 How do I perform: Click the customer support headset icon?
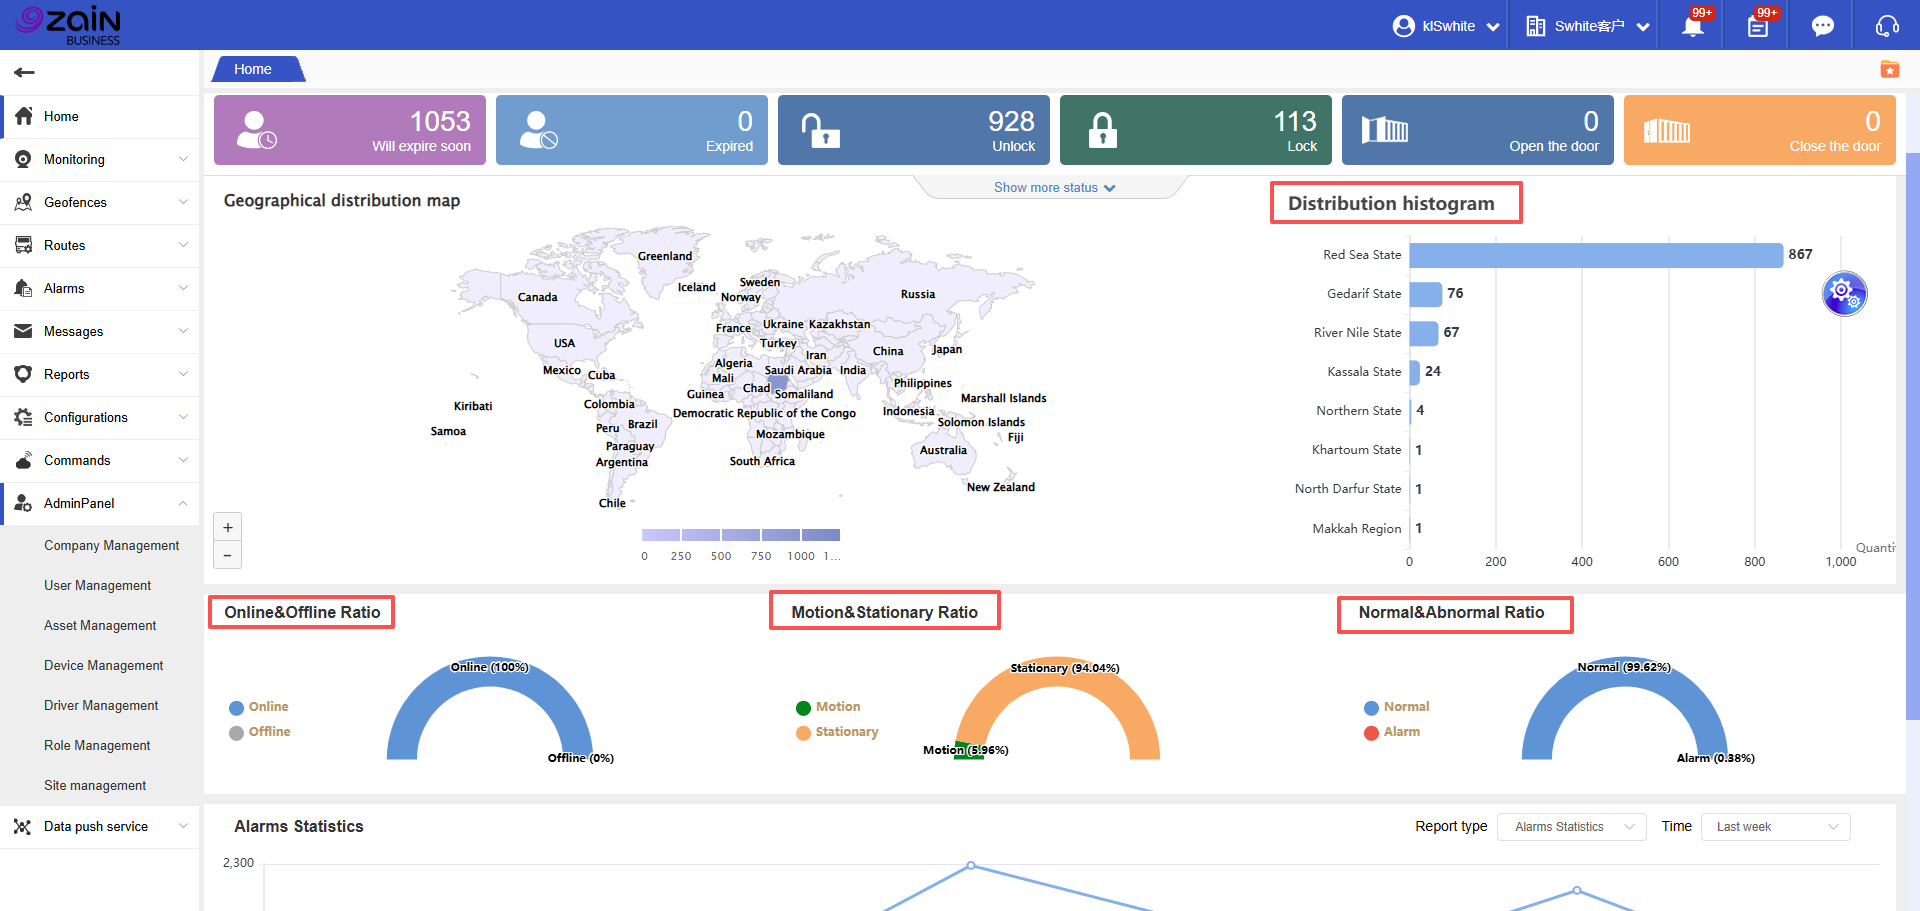[1886, 26]
